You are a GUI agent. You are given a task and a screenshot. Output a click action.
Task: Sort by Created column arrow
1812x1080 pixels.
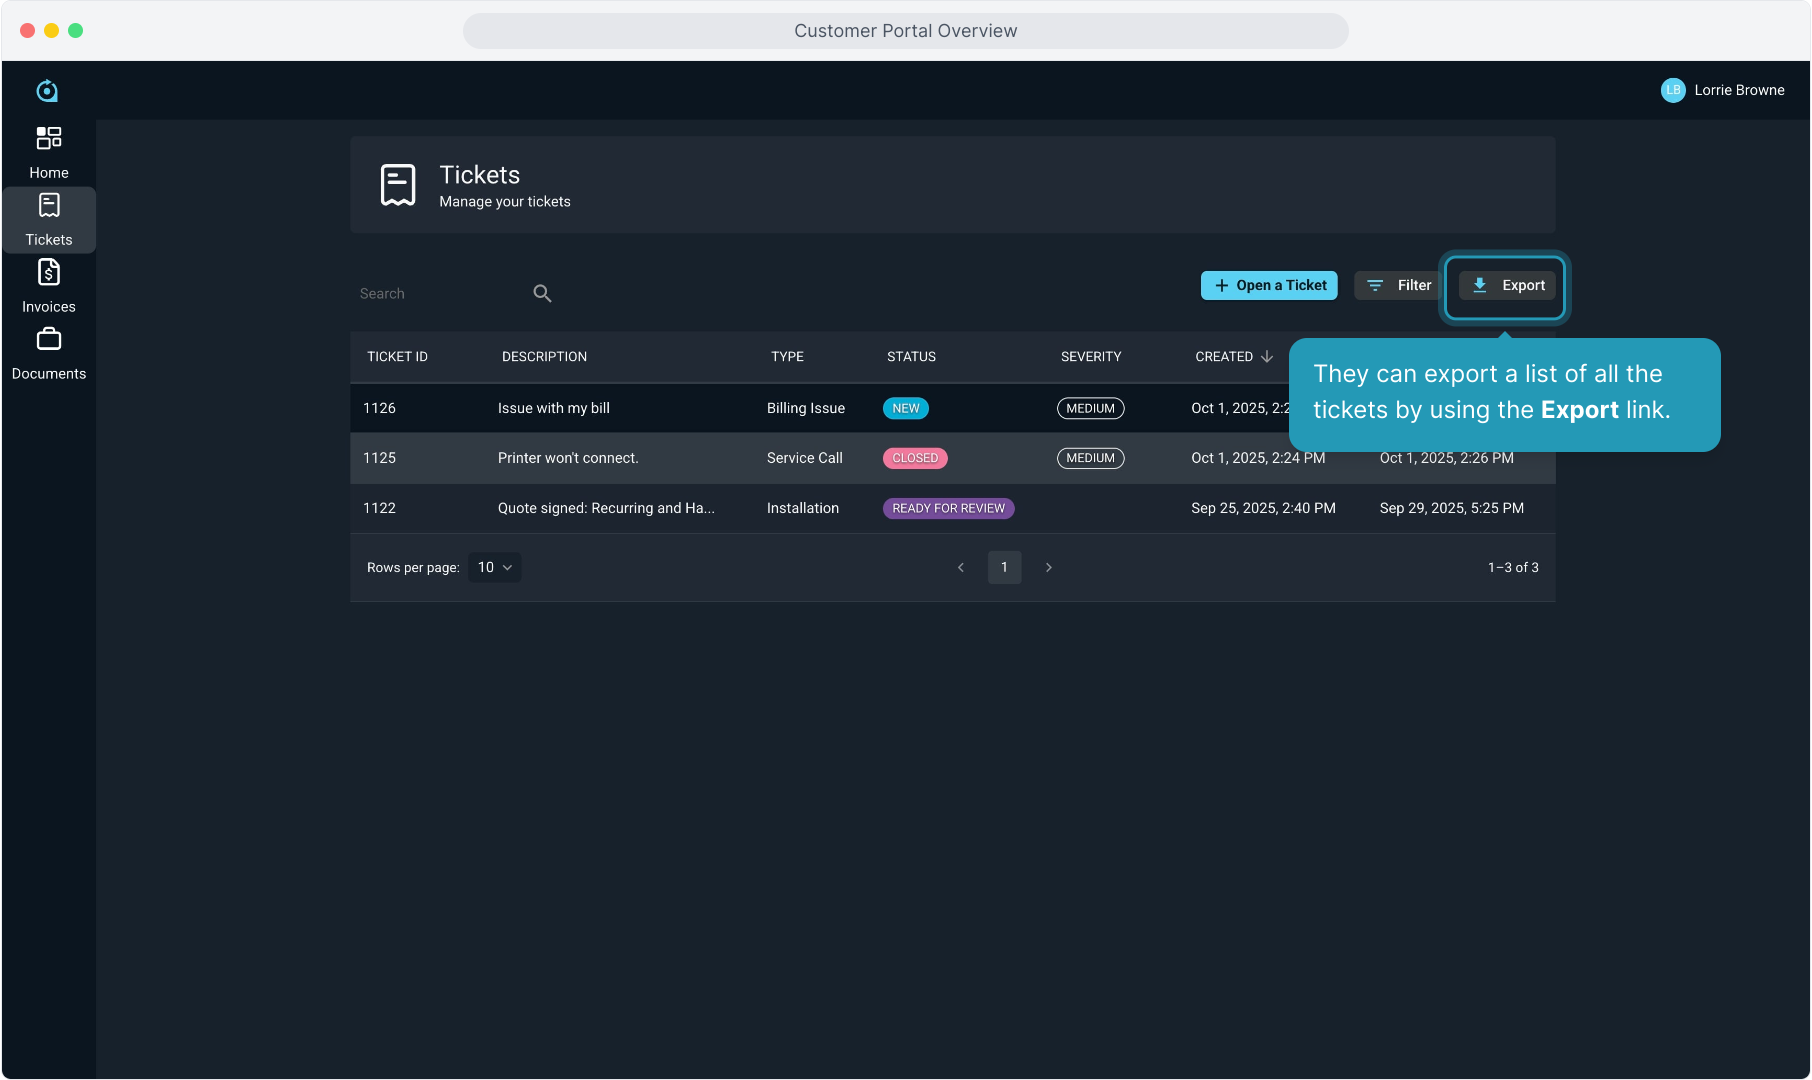tap(1267, 357)
